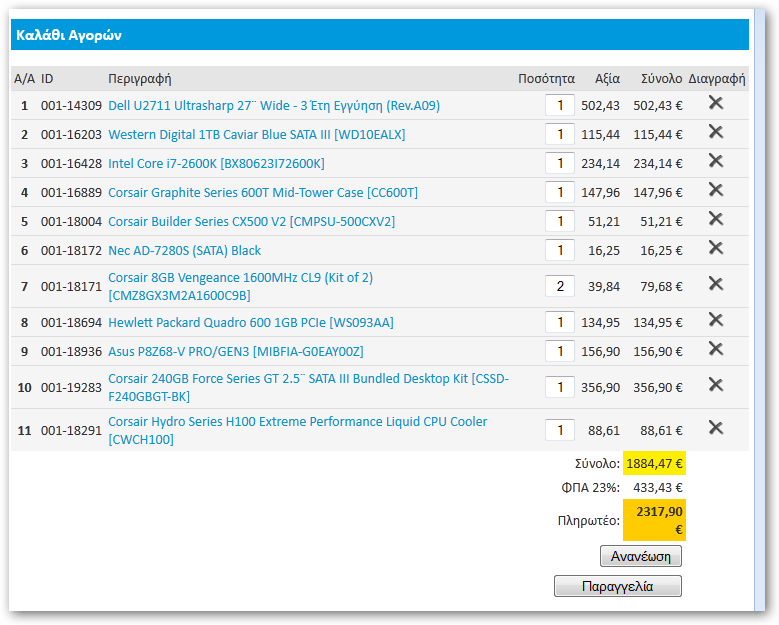
Task: Click the 356,90 € row total
Action: pos(658,388)
